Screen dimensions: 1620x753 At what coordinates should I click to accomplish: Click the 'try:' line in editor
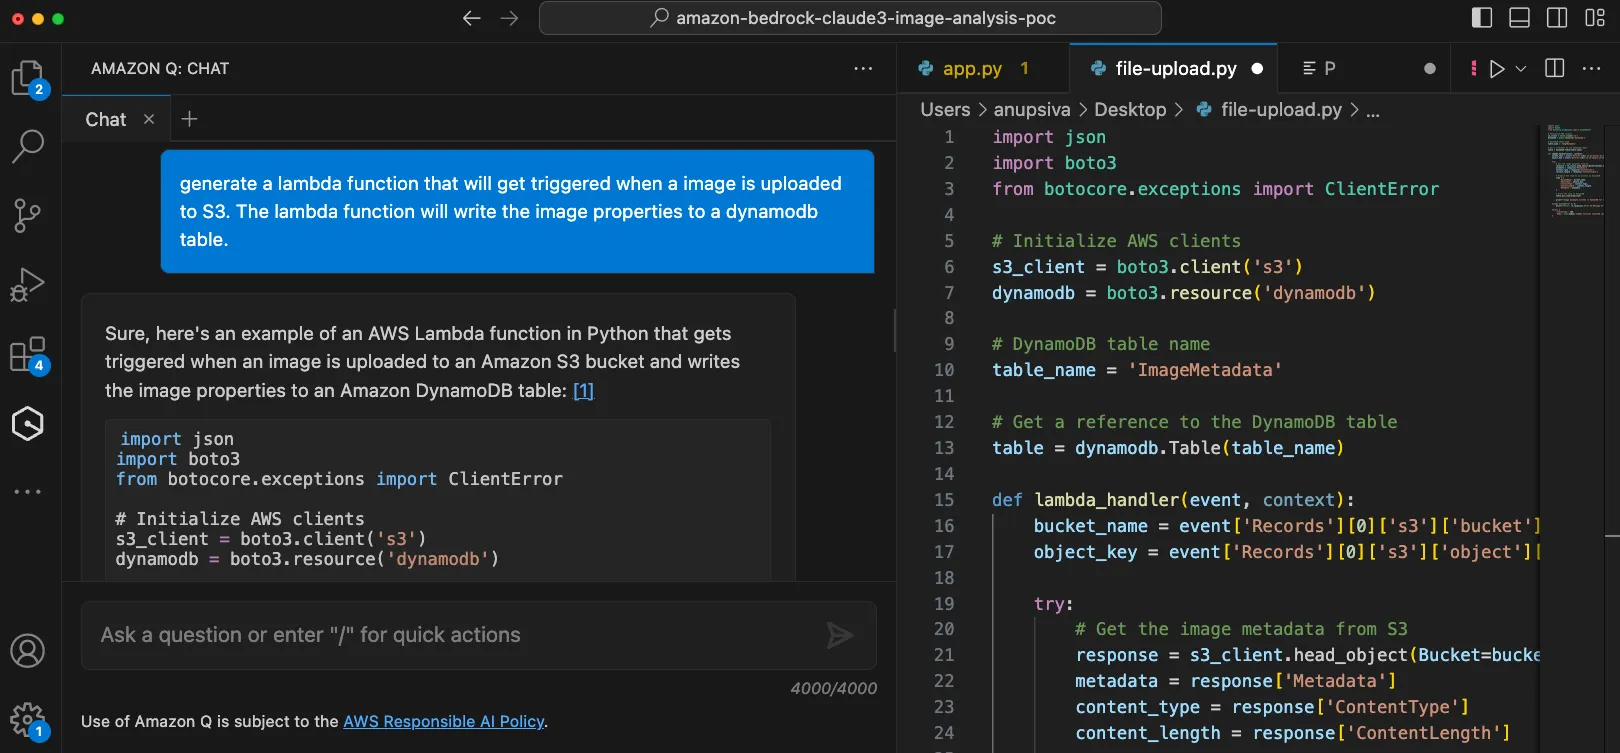(1053, 604)
